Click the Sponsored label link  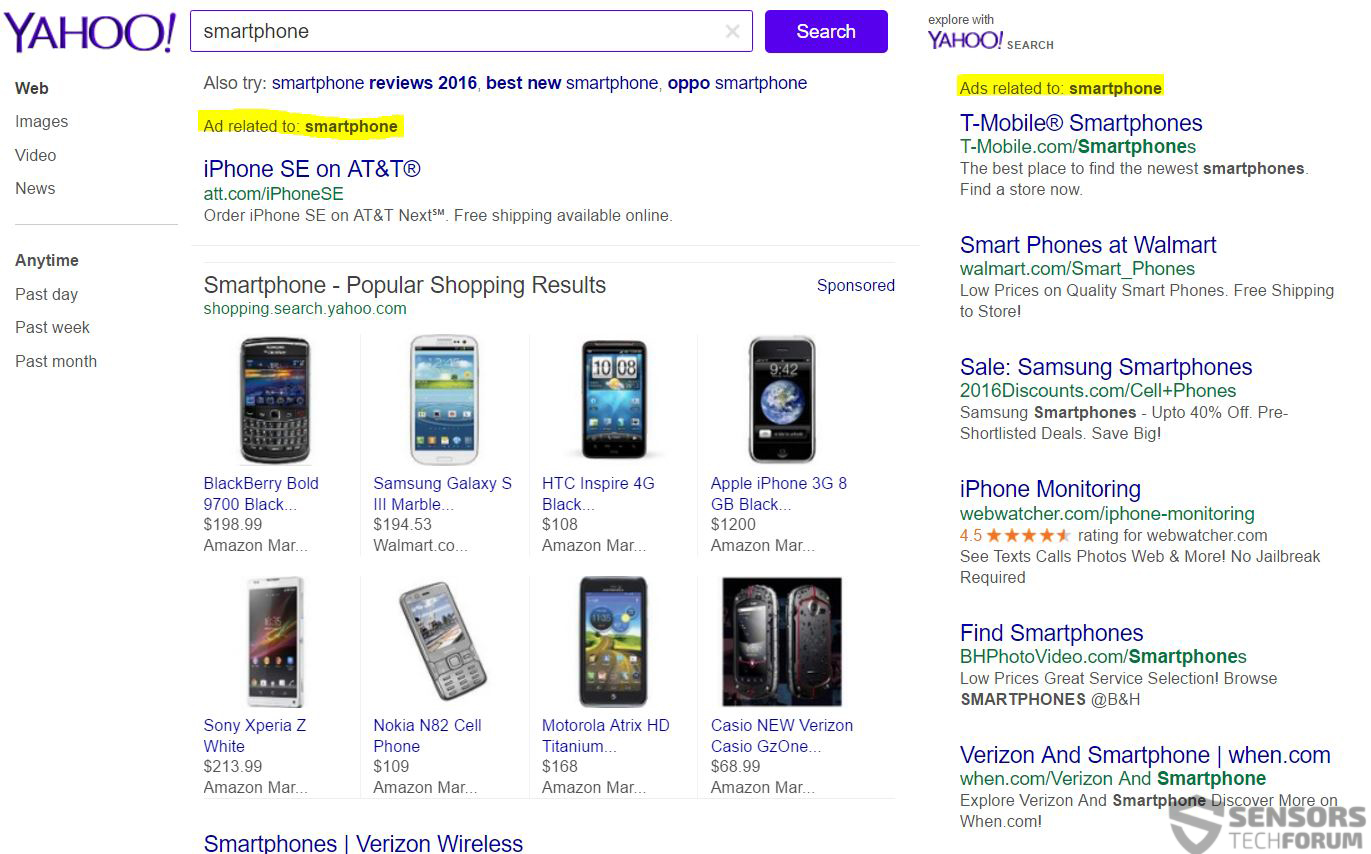pyautogui.click(x=856, y=285)
